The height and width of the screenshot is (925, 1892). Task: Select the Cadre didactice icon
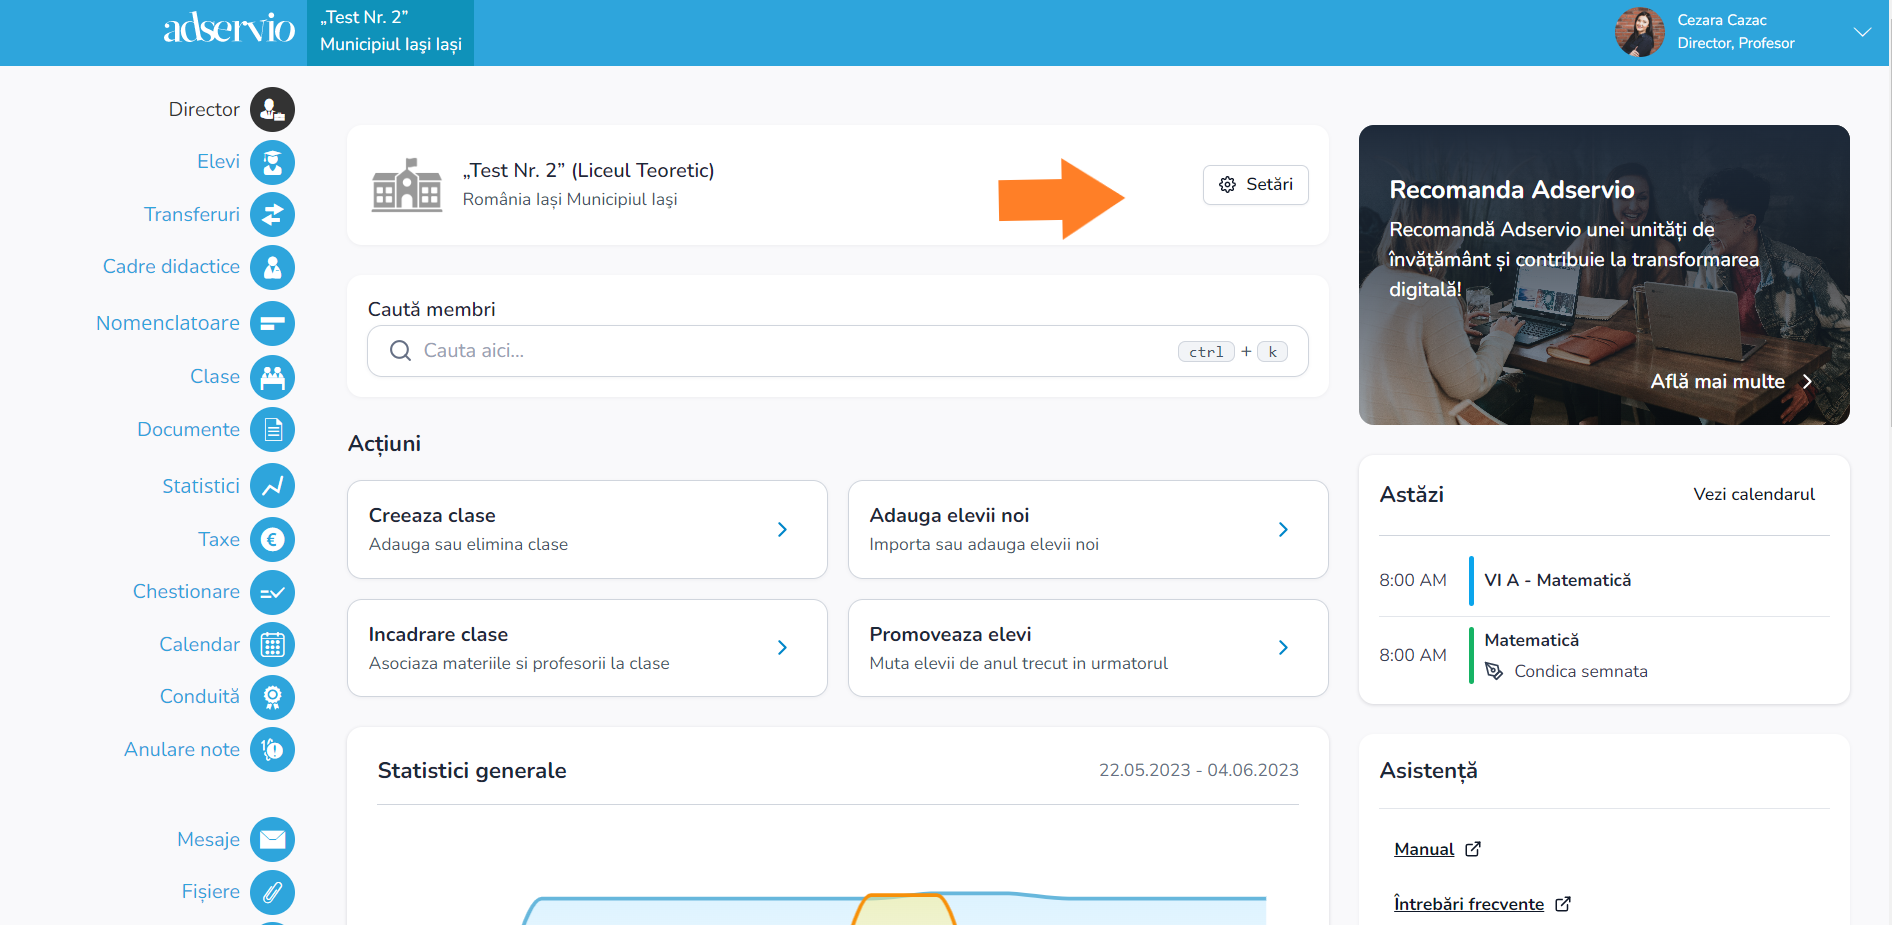272,267
